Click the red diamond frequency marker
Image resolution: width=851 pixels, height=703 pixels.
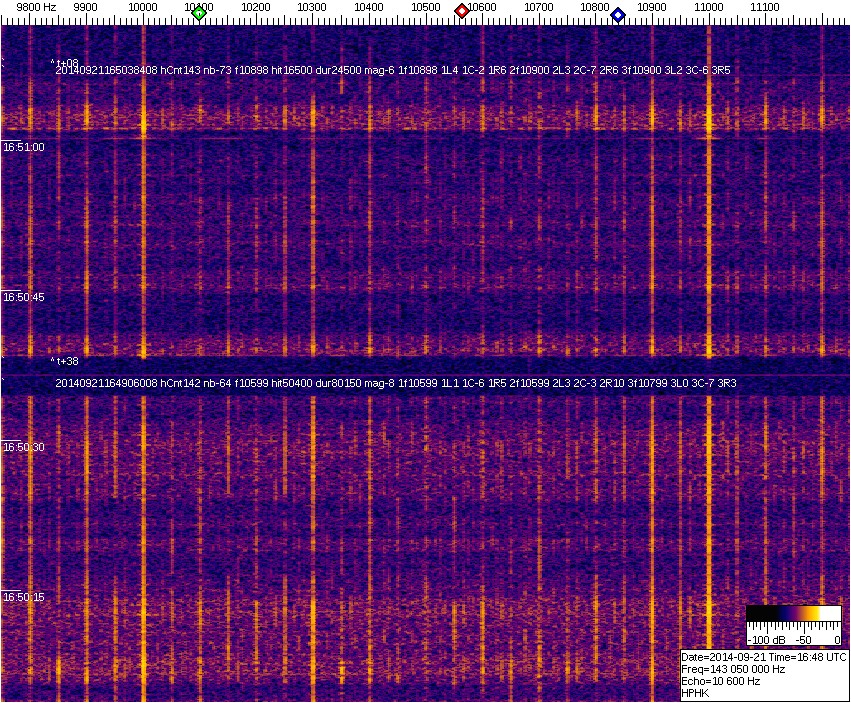tap(462, 11)
